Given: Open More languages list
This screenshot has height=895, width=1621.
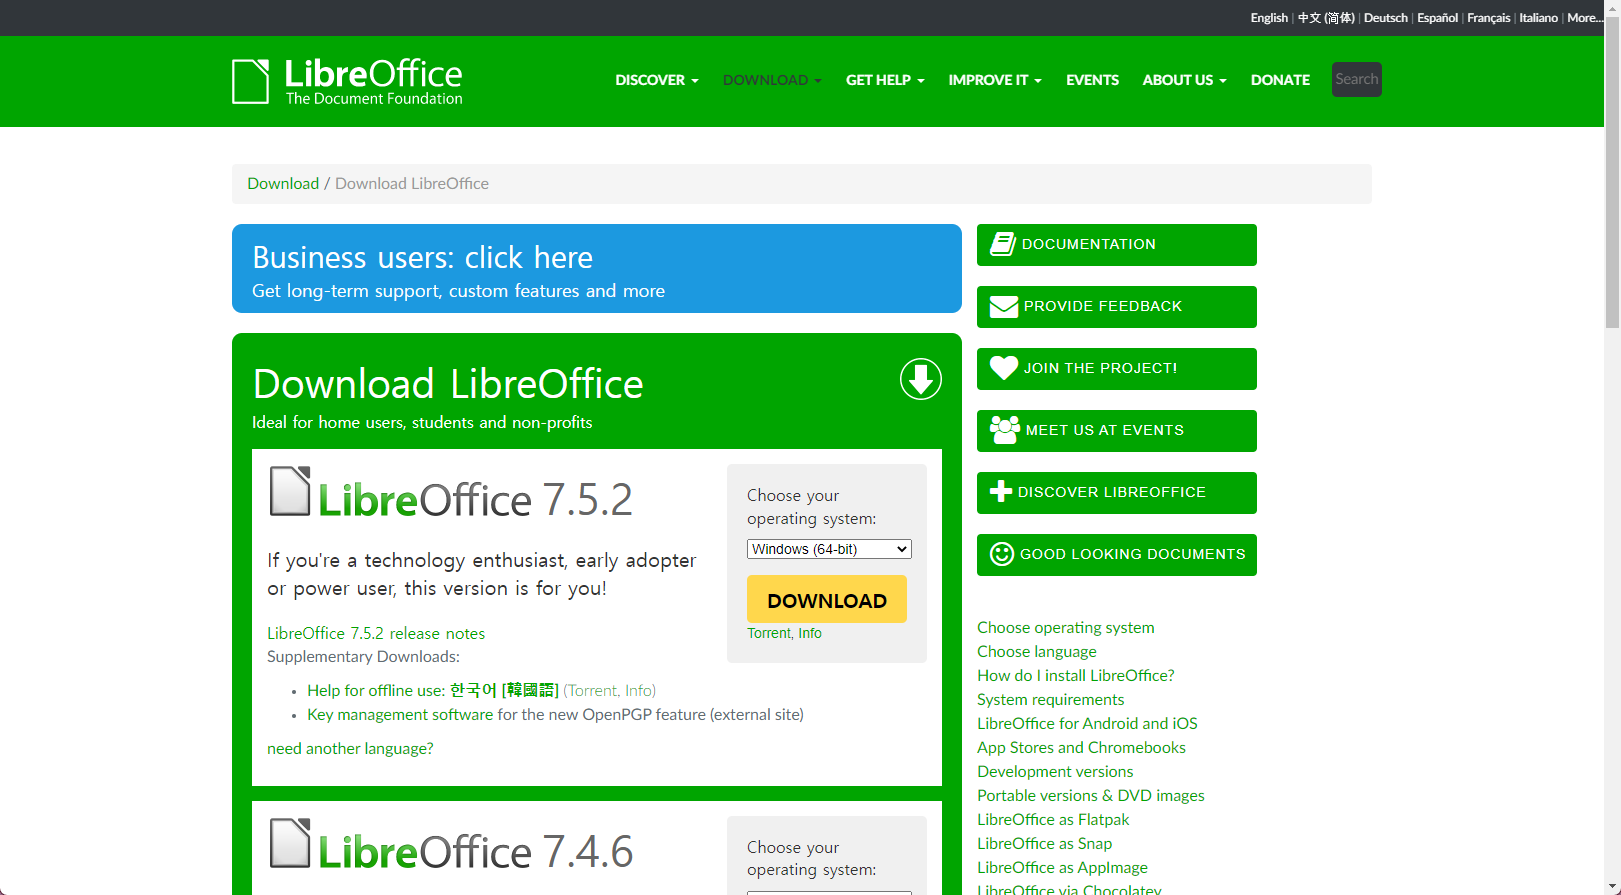Looking at the screenshot, I should 1585,18.
